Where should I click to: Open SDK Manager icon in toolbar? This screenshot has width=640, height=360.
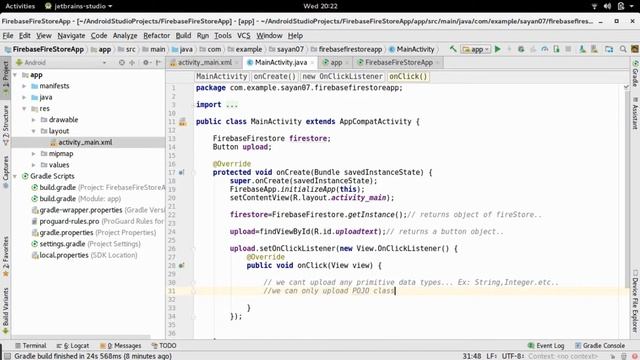pyautogui.click(x=594, y=49)
